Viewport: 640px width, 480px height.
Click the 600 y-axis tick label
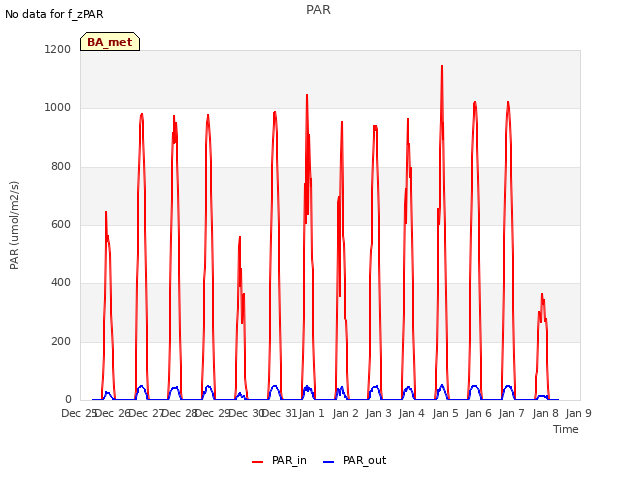tap(61, 224)
